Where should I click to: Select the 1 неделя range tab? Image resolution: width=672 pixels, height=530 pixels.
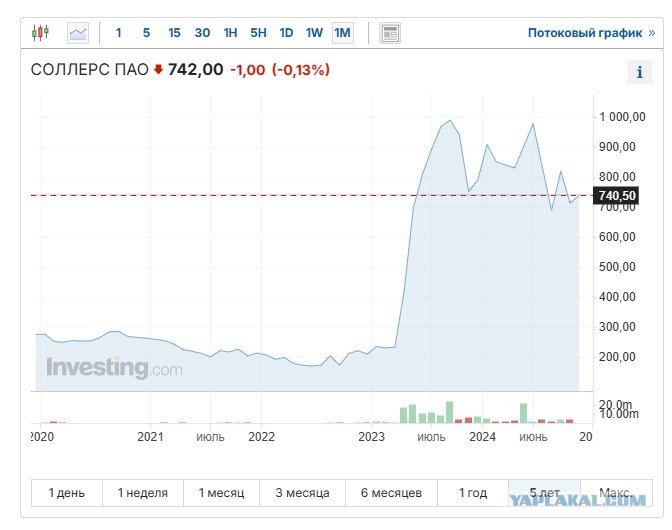[x=143, y=493]
